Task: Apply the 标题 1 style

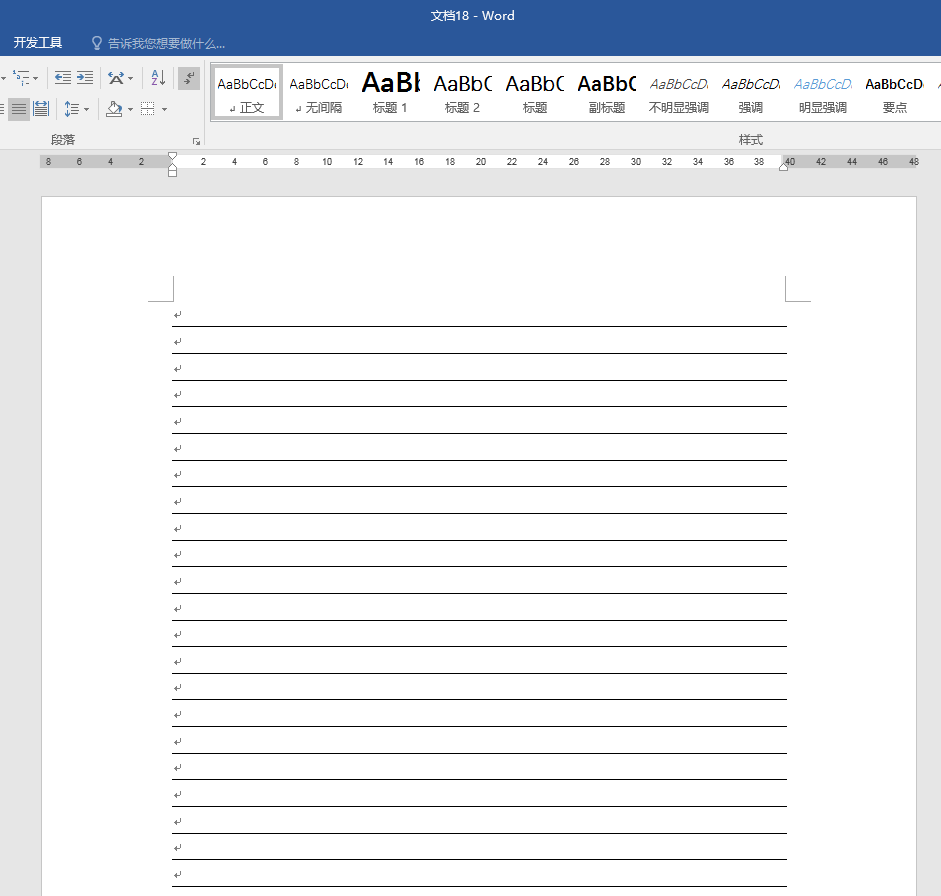Action: click(390, 92)
